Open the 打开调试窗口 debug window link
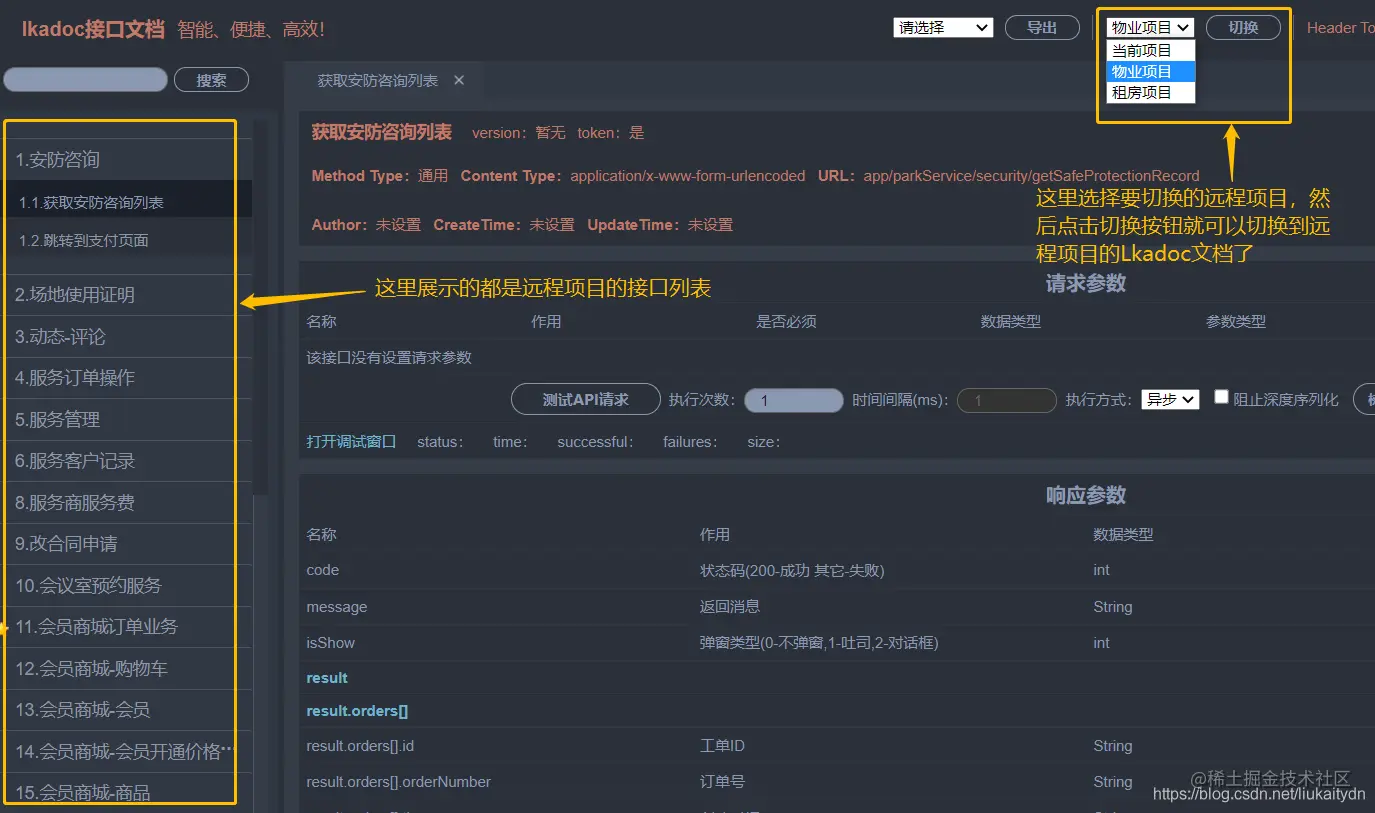This screenshot has height=813, width=1375. [351, 440]
